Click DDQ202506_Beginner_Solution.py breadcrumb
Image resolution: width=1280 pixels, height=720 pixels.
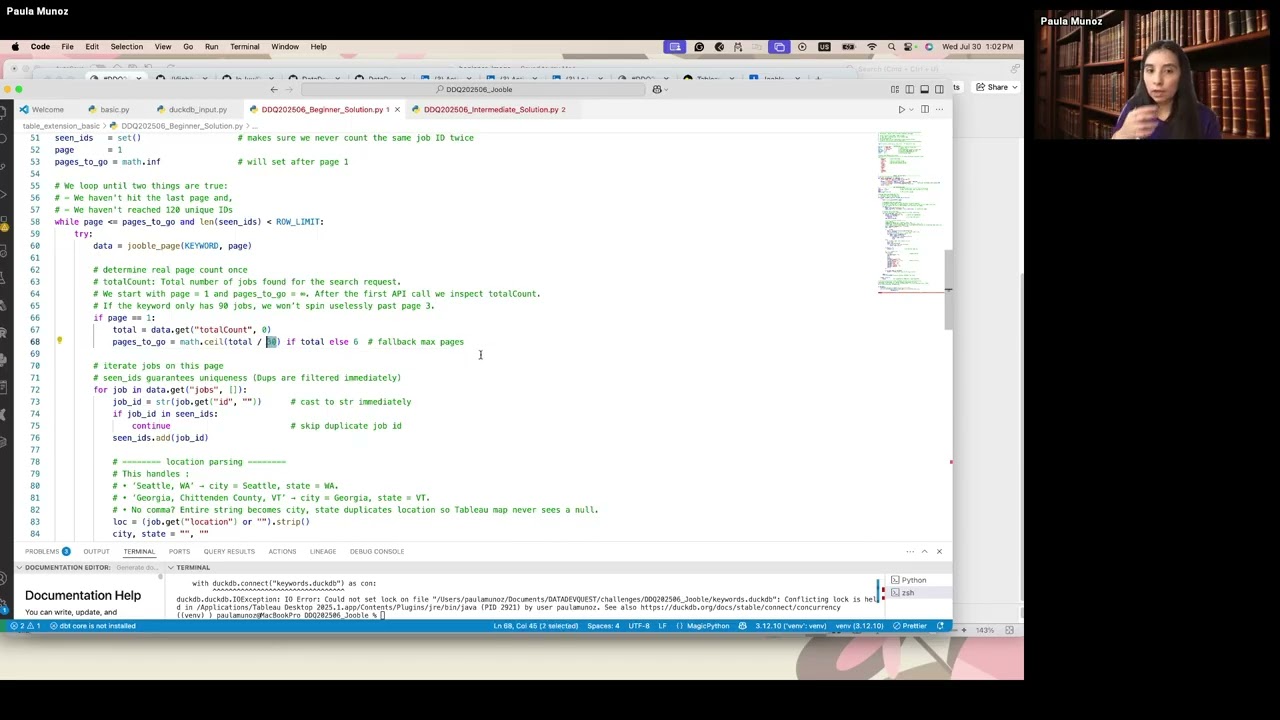pyautogui.click(x=176, y=126)
